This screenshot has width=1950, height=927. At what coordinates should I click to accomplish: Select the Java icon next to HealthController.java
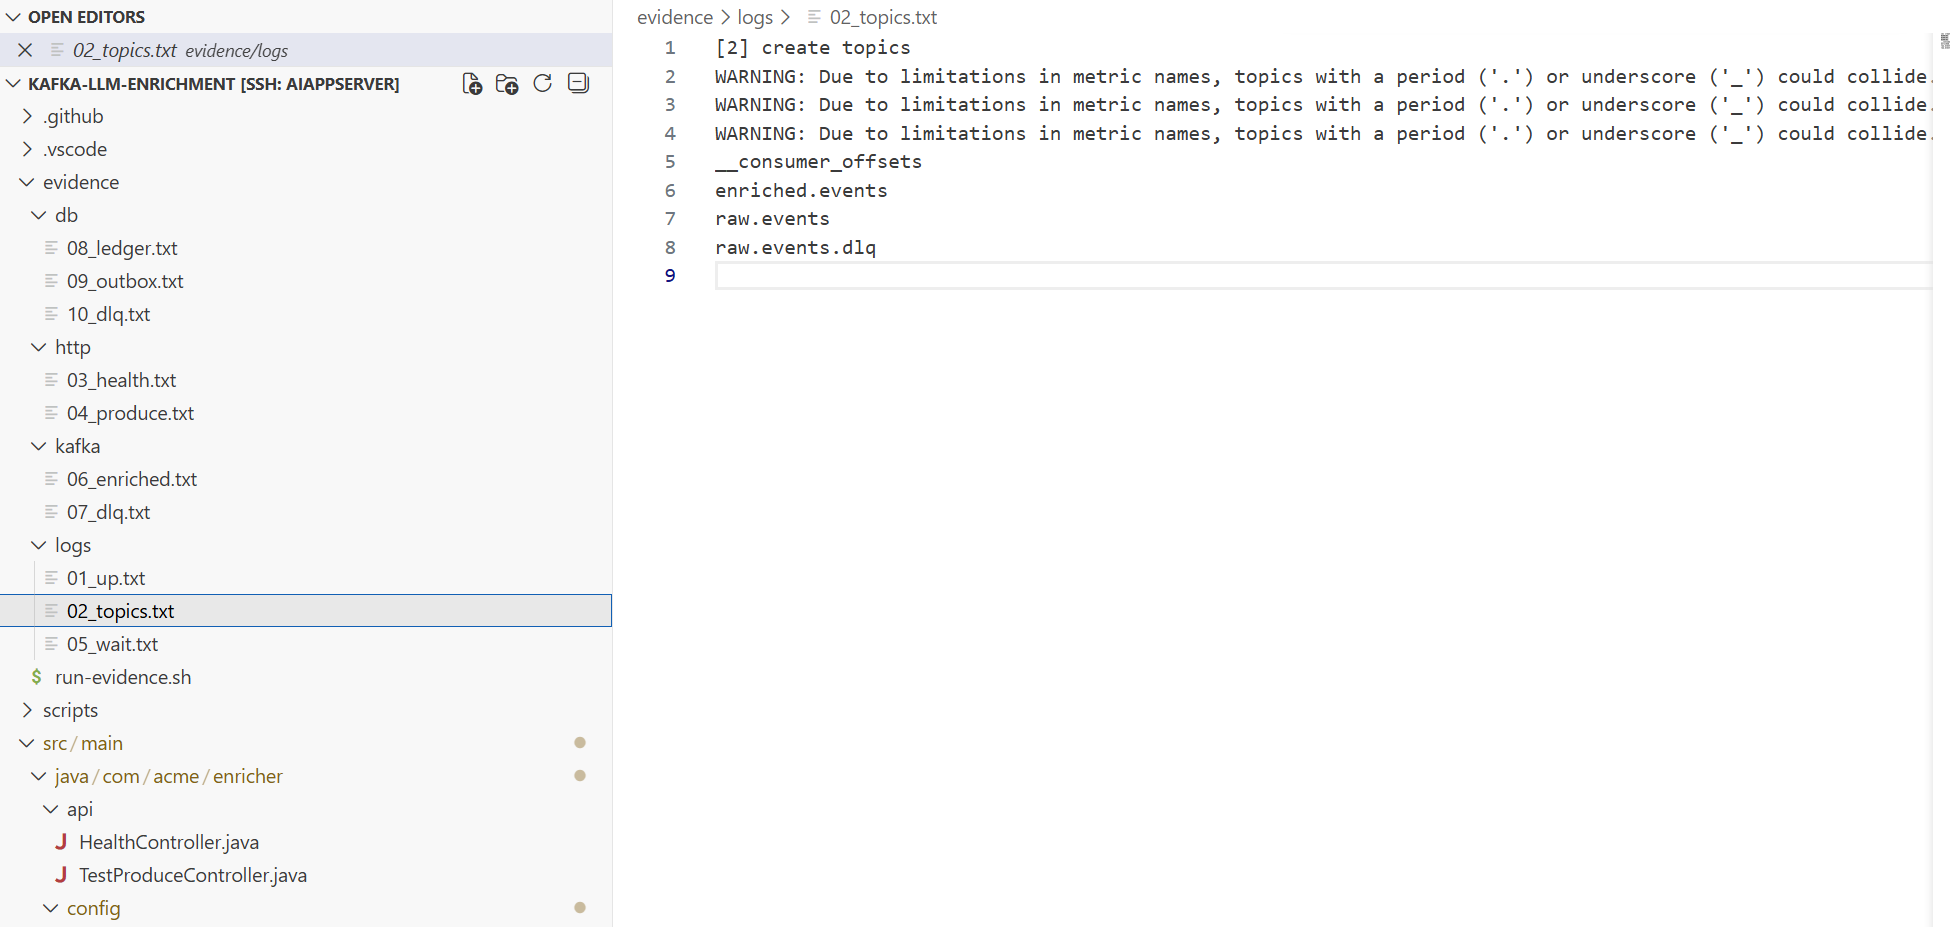tap(62, 842)
